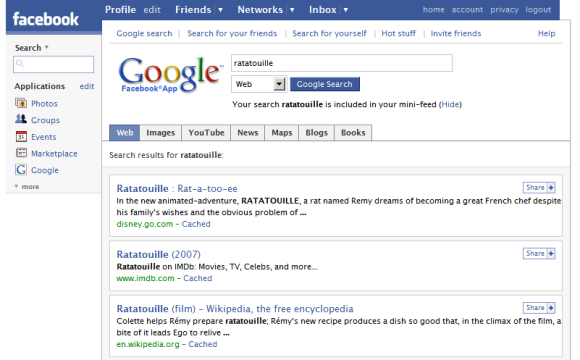Screen dimensions: 580x360
Task: Open Cached link for www.imdb.com
Action: click(198, 279)
